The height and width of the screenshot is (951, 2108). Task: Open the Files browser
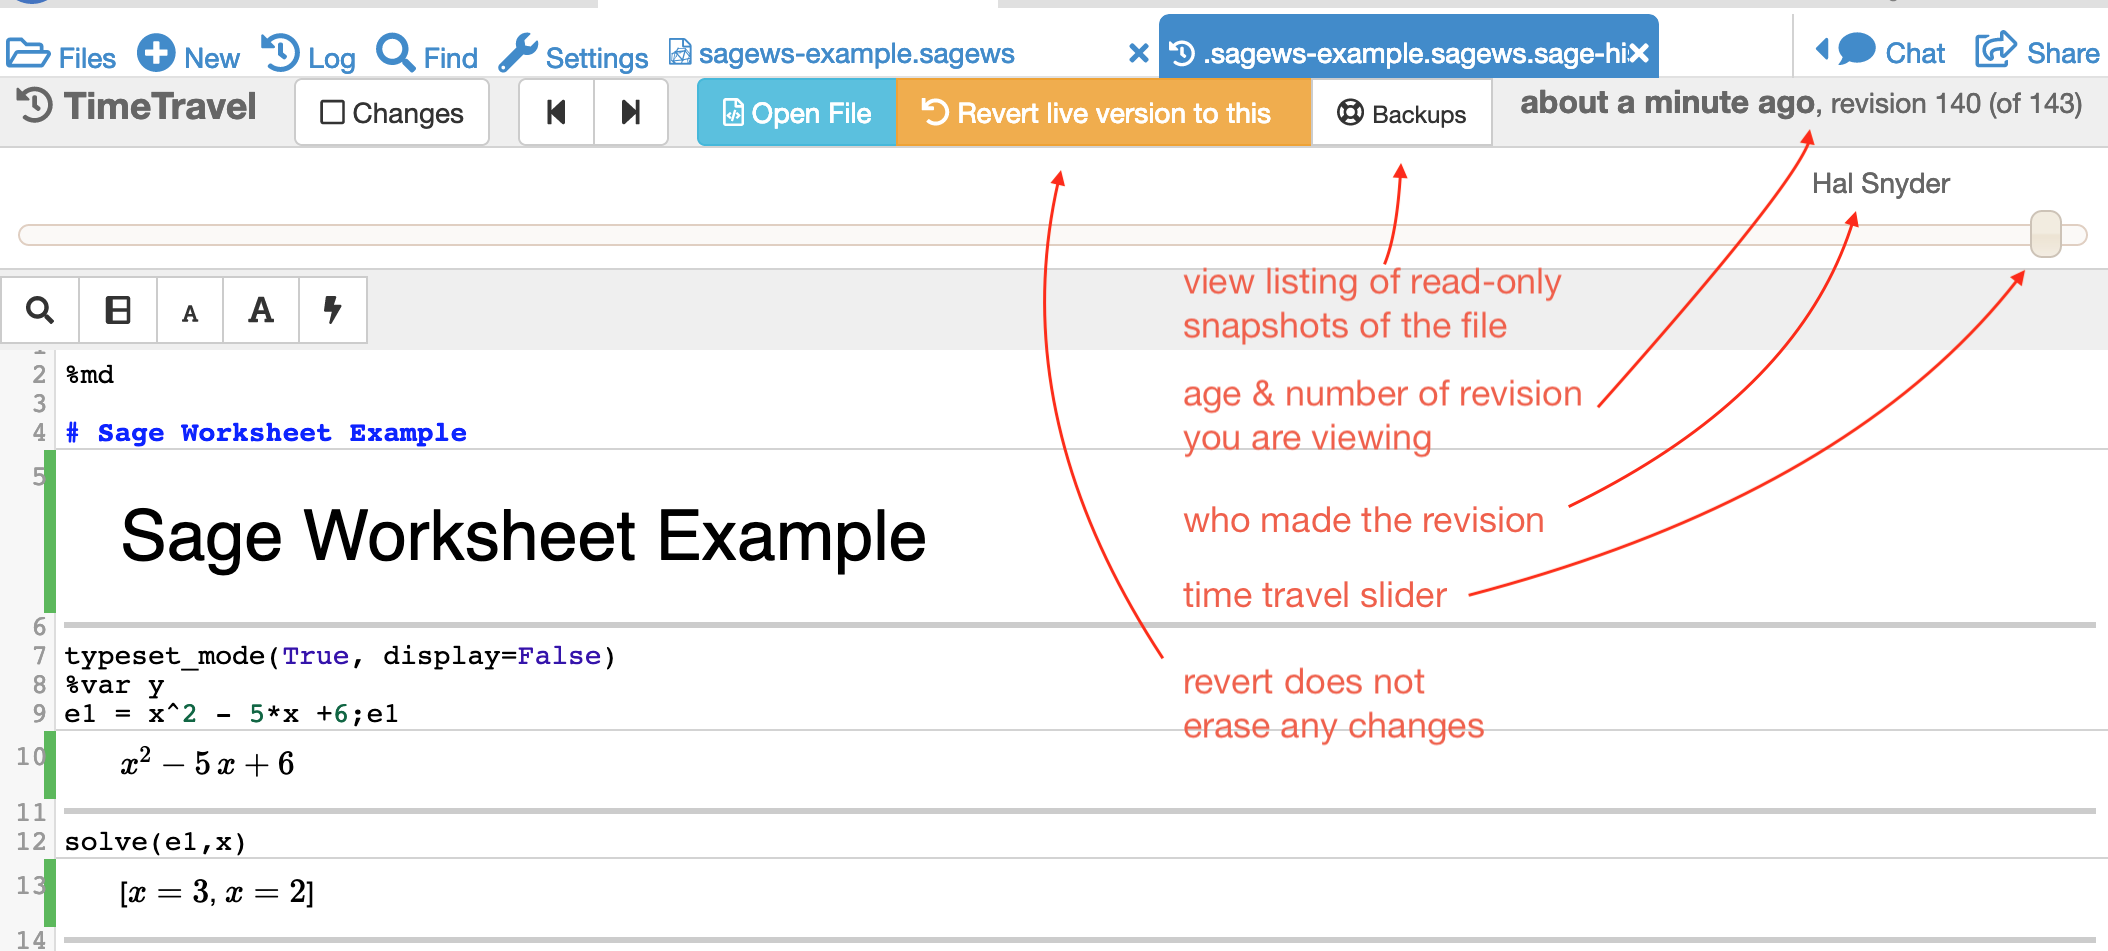coord(60,55)
